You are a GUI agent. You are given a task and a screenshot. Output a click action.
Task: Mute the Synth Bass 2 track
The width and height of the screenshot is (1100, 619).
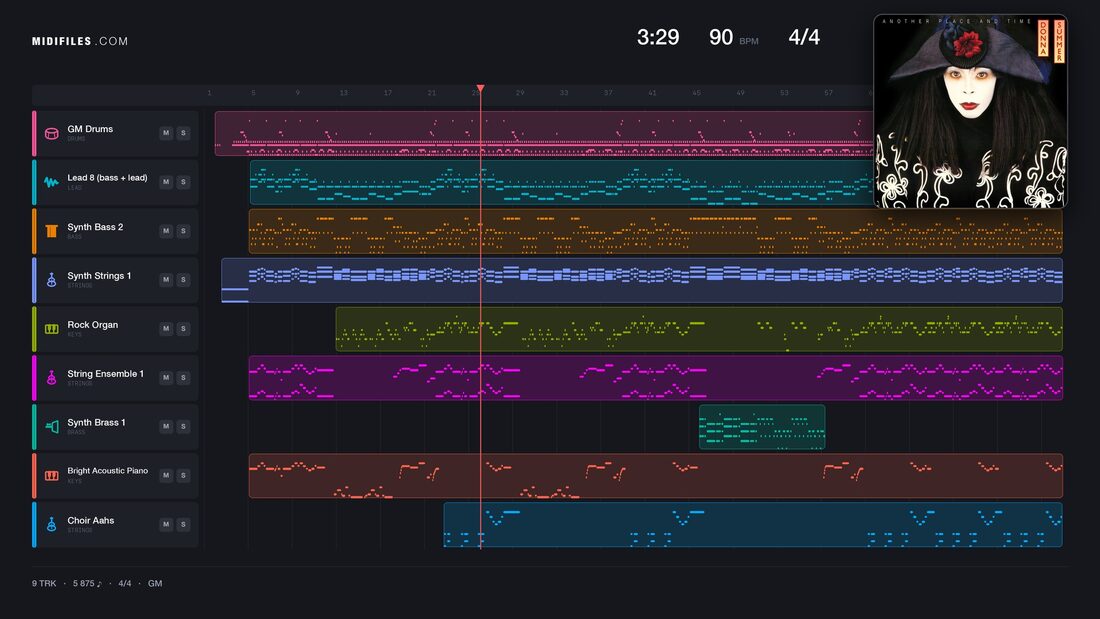[166, 231]
